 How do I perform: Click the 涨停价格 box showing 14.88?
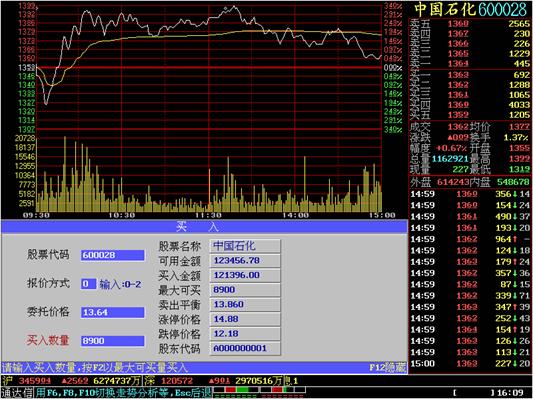(245, 319)
